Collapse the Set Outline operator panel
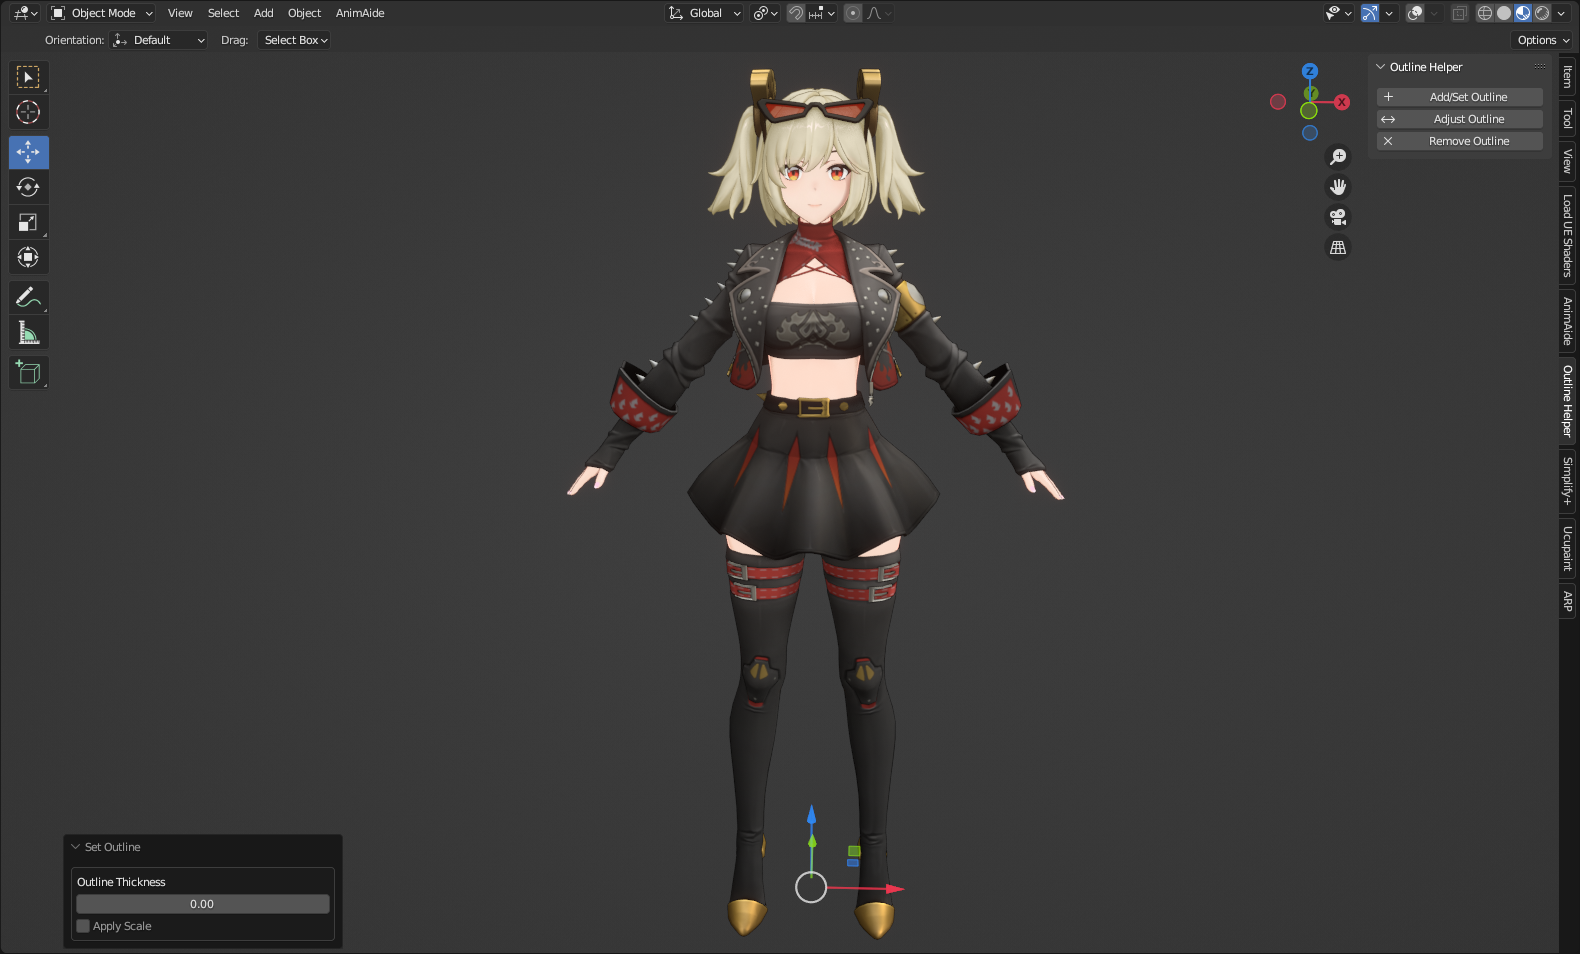Screen dimensions: 1580x954 click(x=75, y=847)
